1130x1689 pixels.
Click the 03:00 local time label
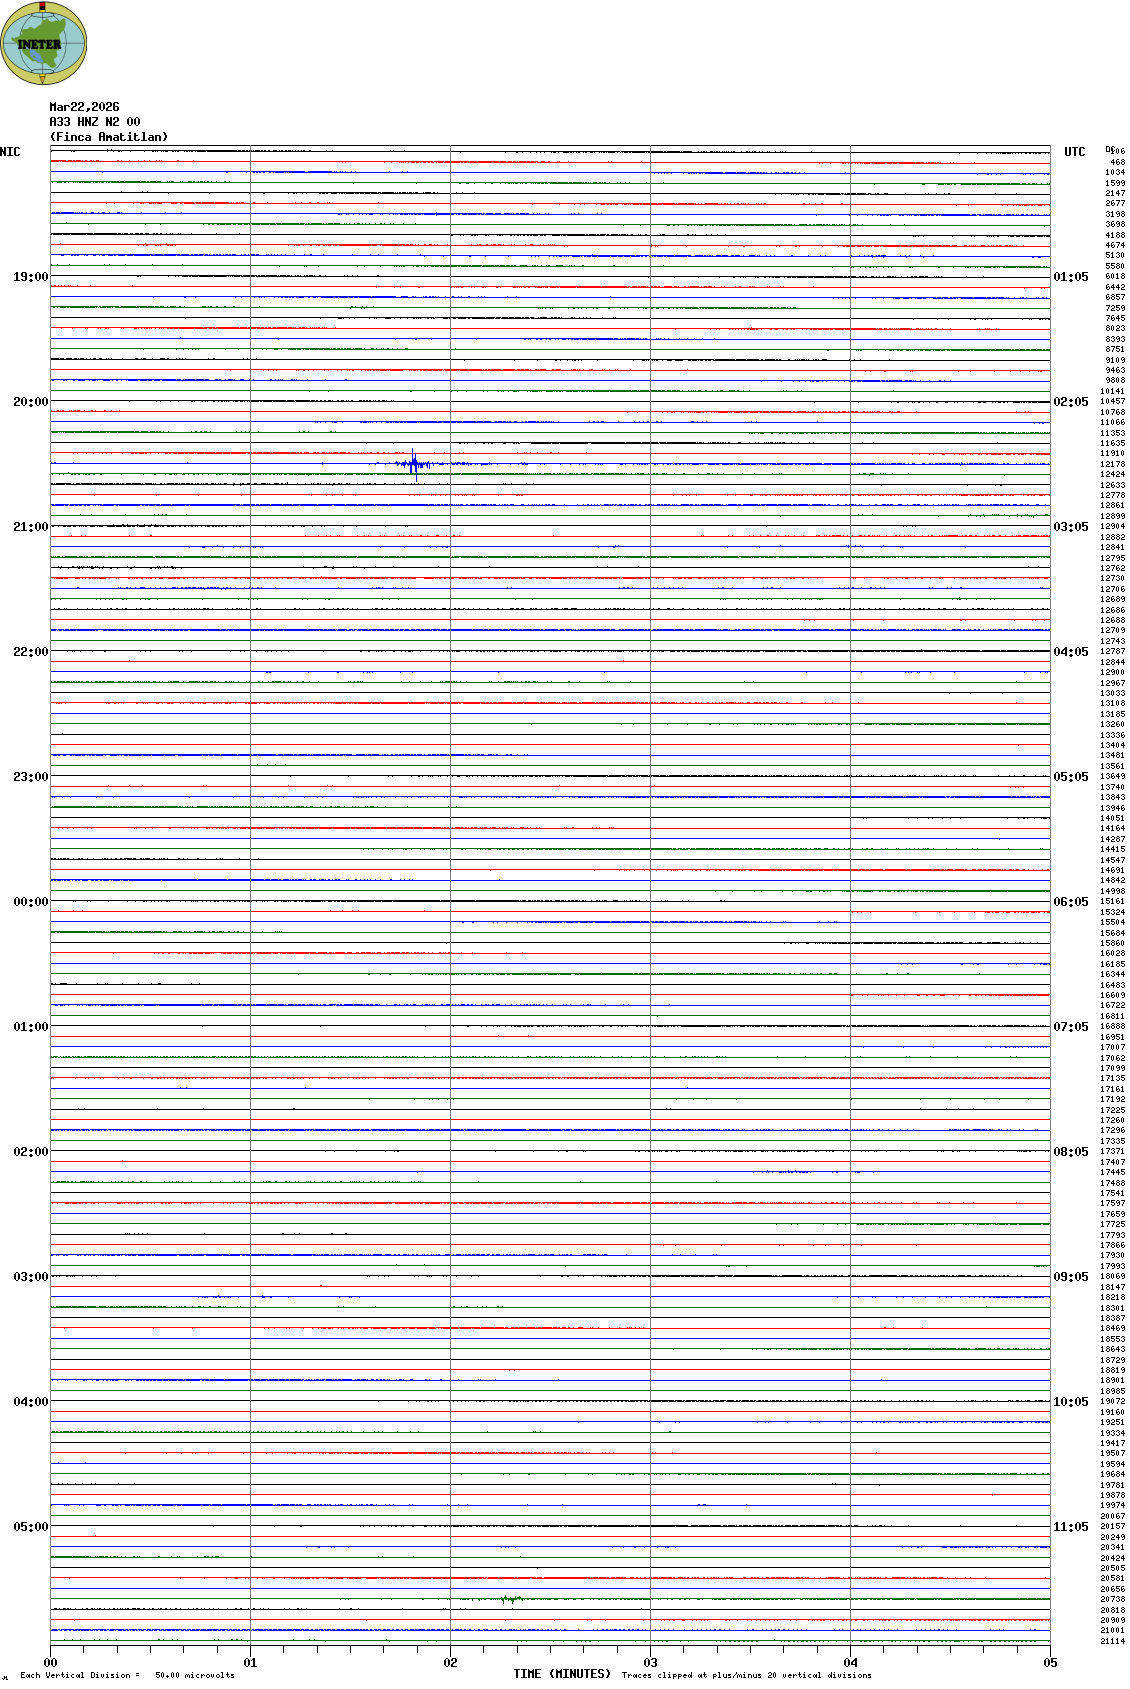tap(30, 1277)
